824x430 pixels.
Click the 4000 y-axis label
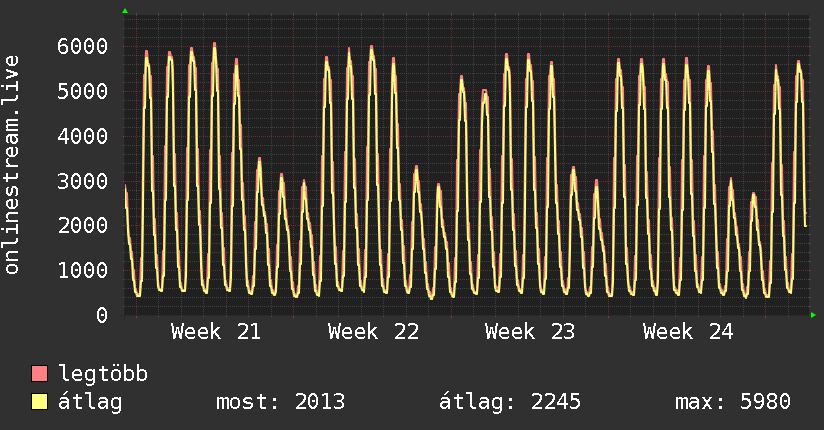[83, 136]
